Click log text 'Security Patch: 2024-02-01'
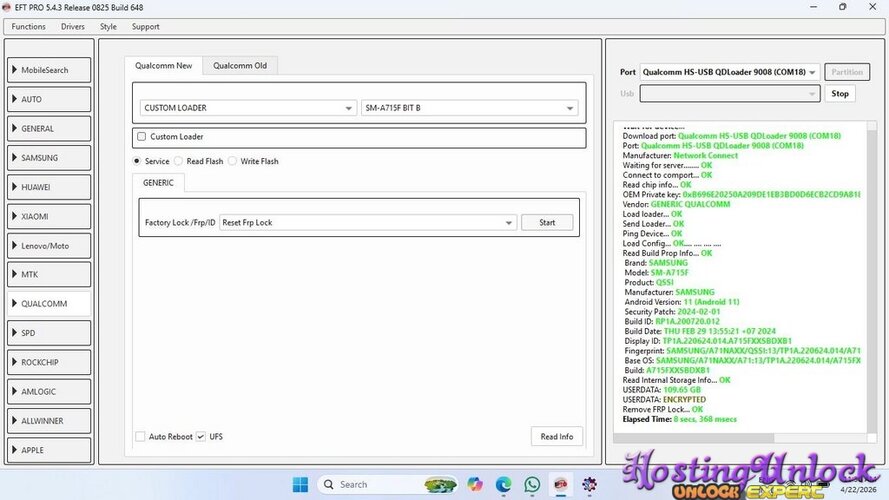Screen dimensions: 889x500 pos(672,312)
